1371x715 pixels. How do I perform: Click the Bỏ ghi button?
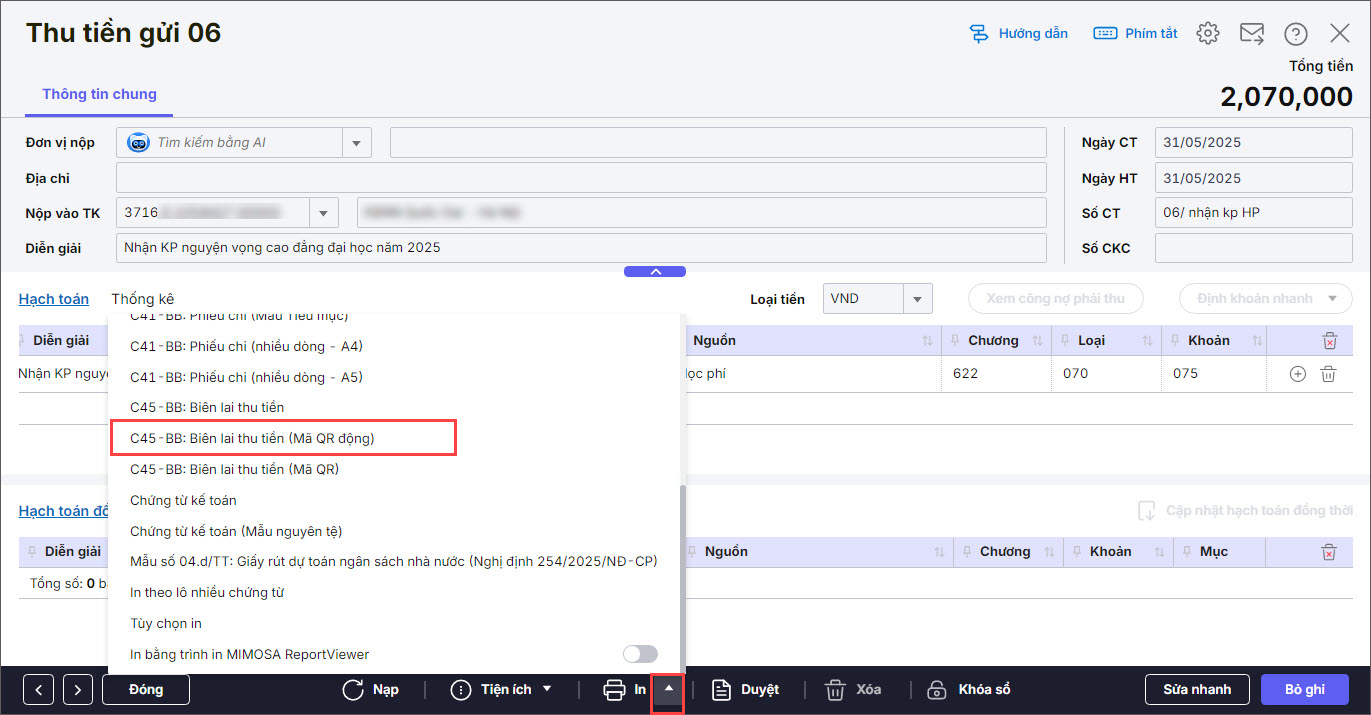coord(1305,689)
